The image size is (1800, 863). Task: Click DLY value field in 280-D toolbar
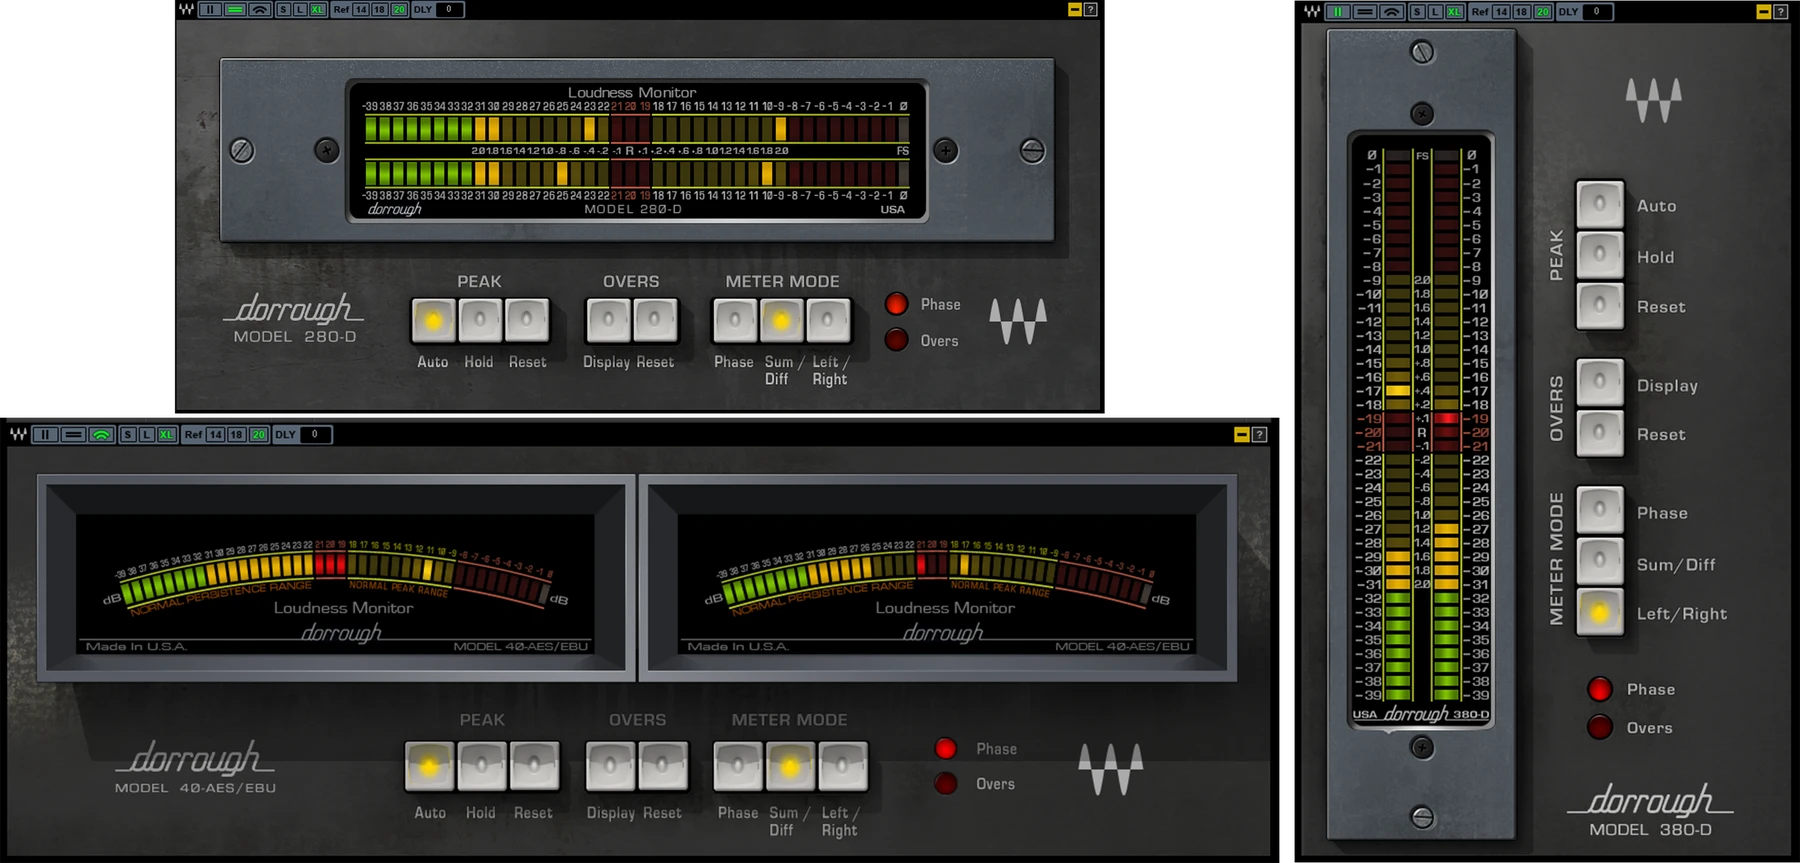click(449, 9)
